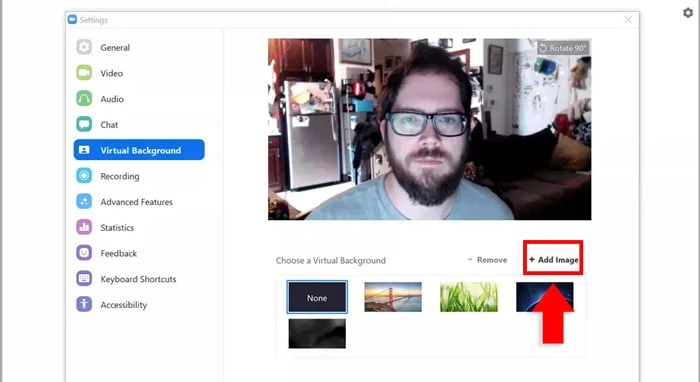Click the Chat bubble icon

click(84, 124)
